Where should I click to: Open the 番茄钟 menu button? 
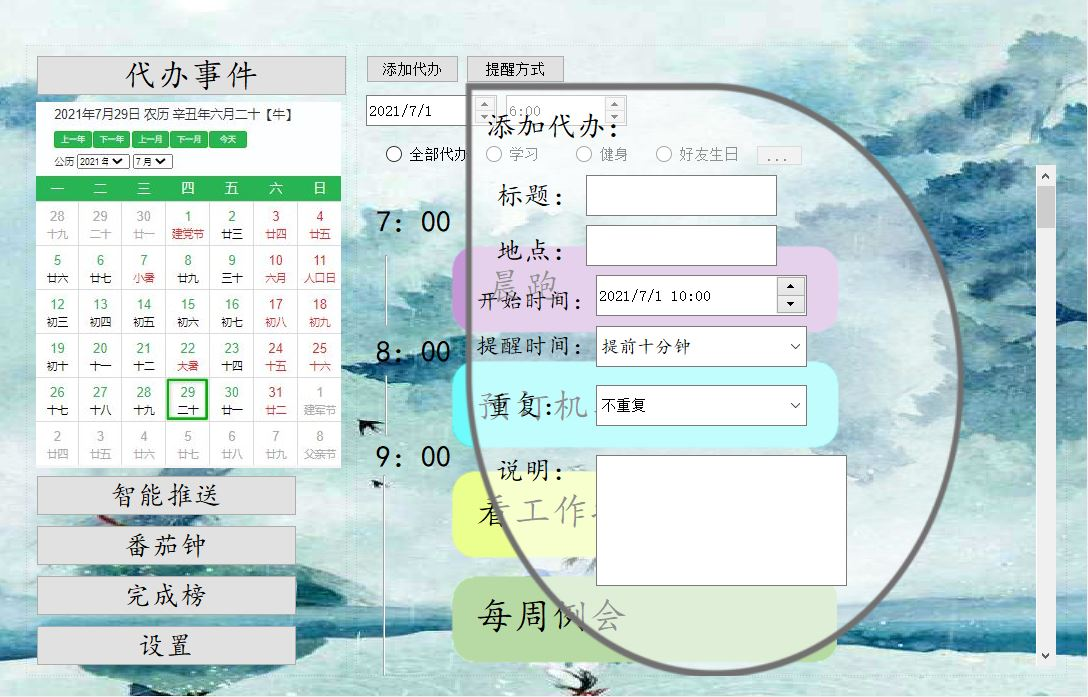(x=166, y=545)
